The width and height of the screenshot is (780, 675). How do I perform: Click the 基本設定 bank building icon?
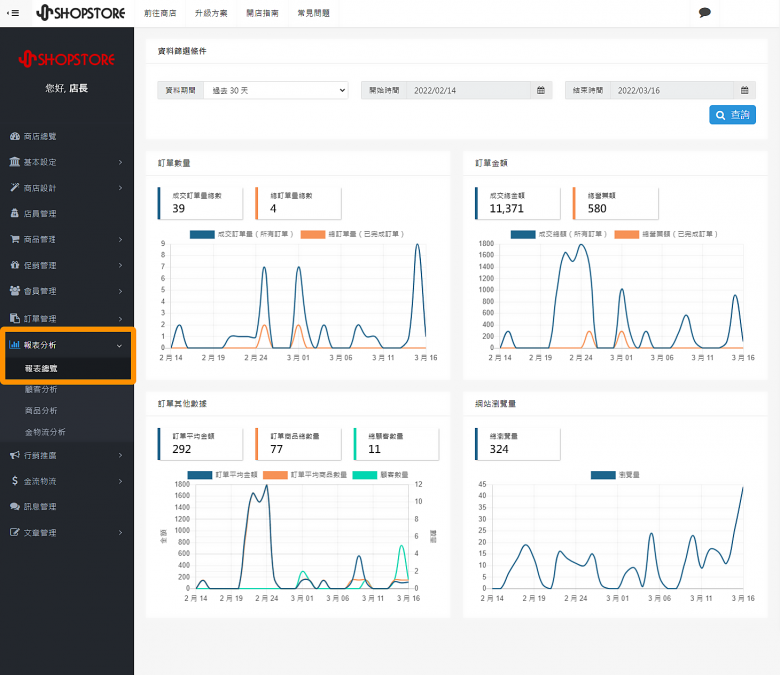(15, 162)
